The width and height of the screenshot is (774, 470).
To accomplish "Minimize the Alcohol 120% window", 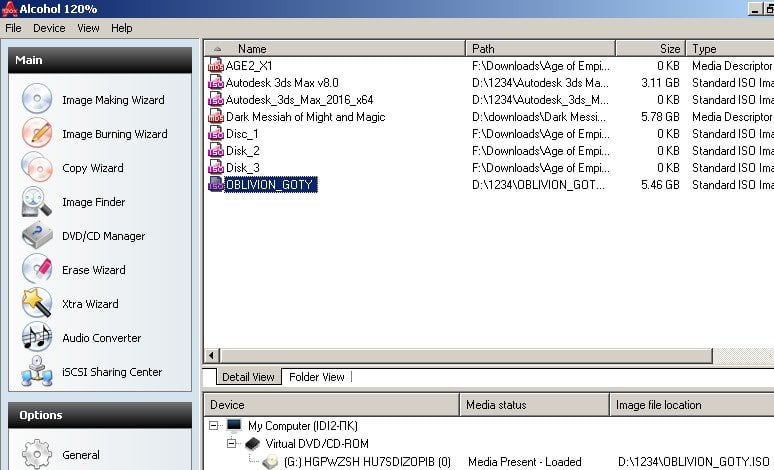I will [755, 9].
